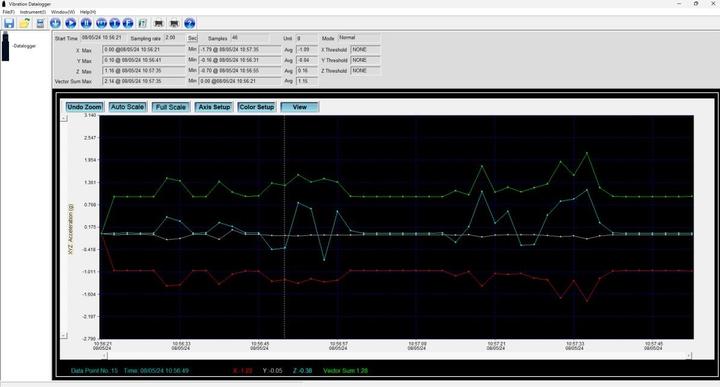Click the blue Pause round button
The height and width of the screenshot is (387, 720).
[86, 23]
